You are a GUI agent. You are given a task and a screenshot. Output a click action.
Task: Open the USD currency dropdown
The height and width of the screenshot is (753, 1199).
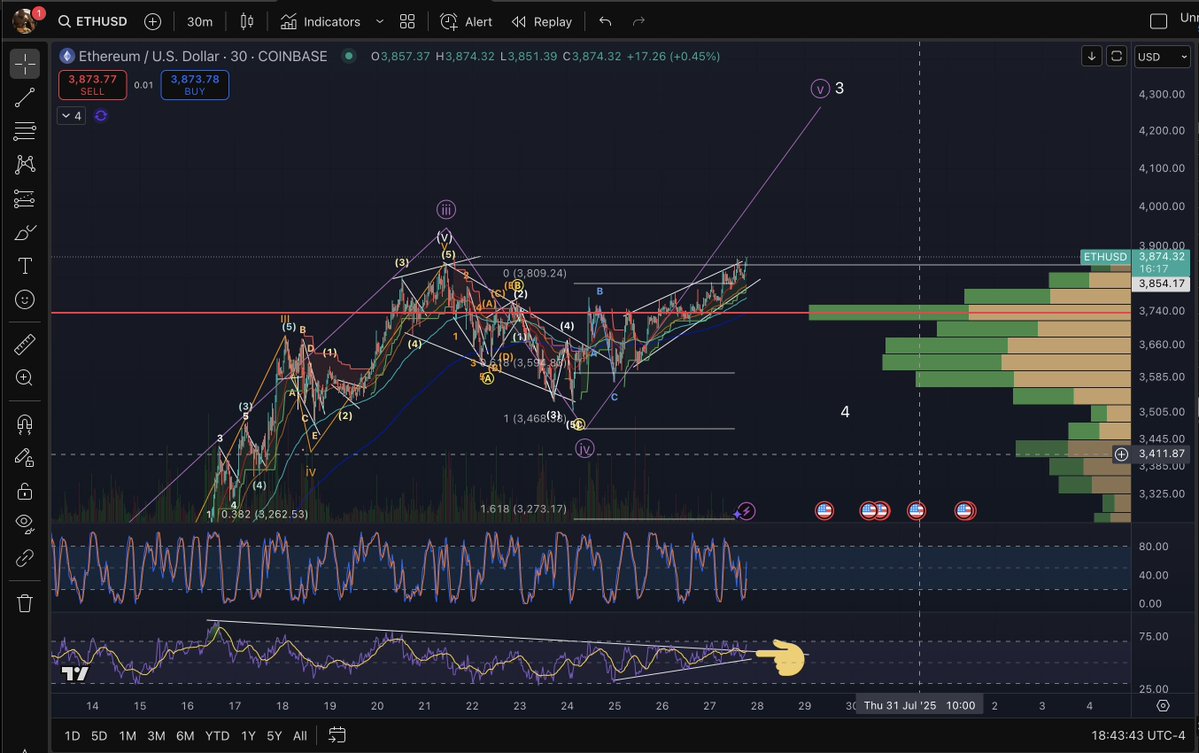point(1162,57)
